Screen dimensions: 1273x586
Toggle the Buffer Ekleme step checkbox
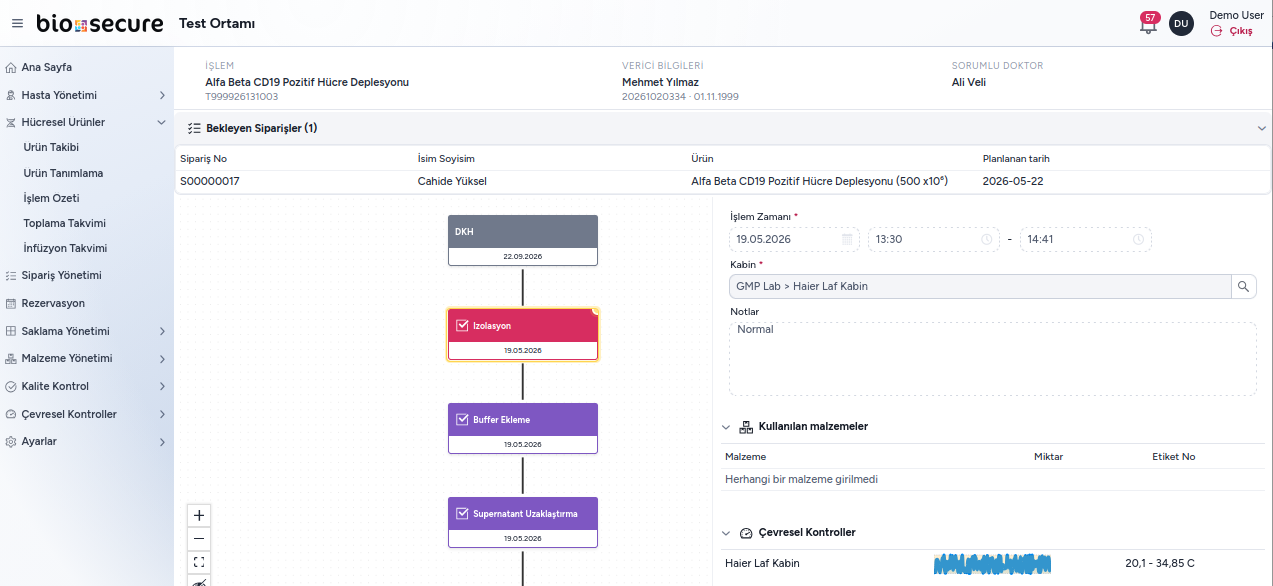(x=462, y=420)
